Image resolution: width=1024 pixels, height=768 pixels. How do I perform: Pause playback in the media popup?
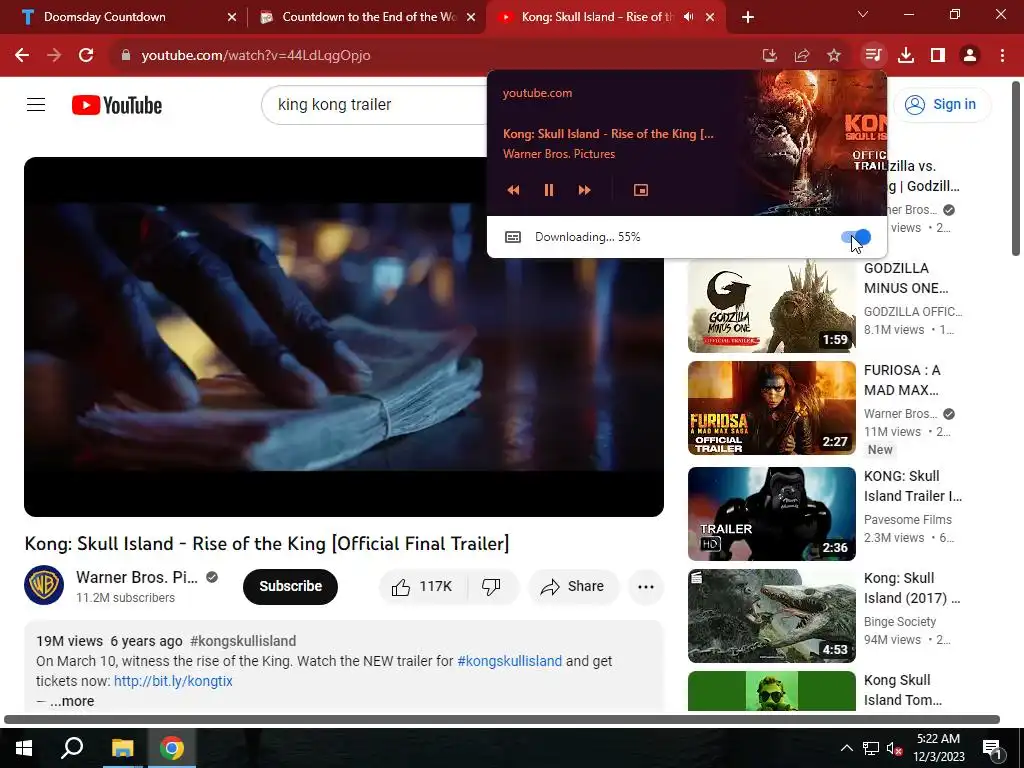coord(549,190)
